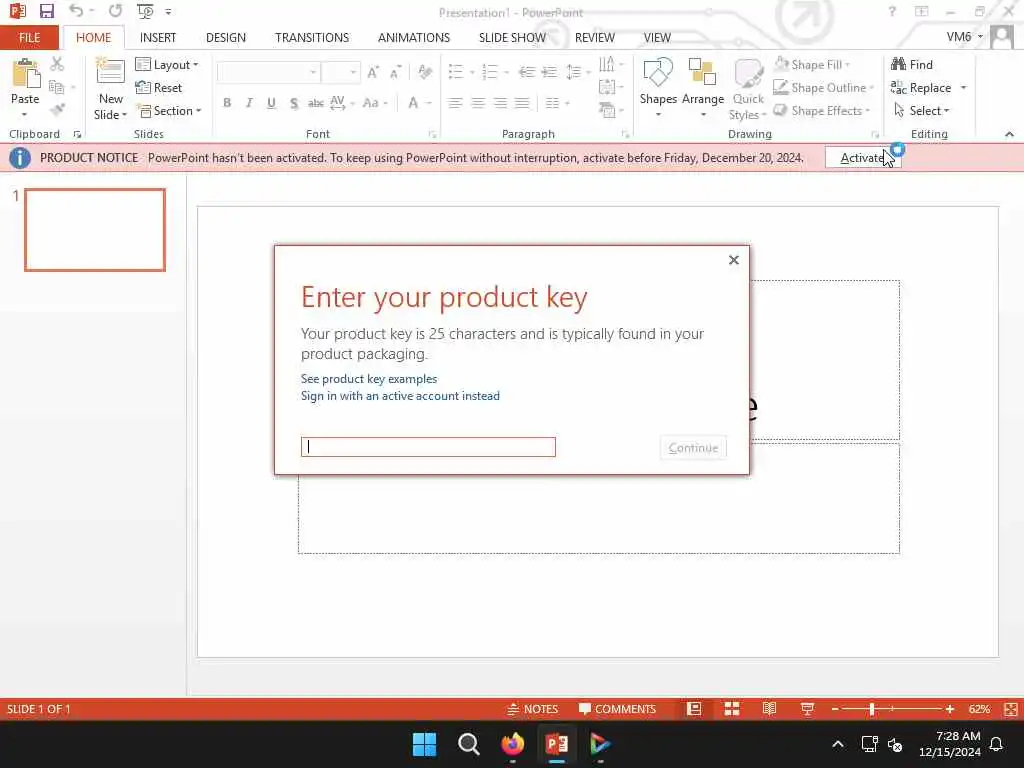Screen dimensions: 1024x768
Task: Open Firefox from the taskbar
Action: pos(513,744)
